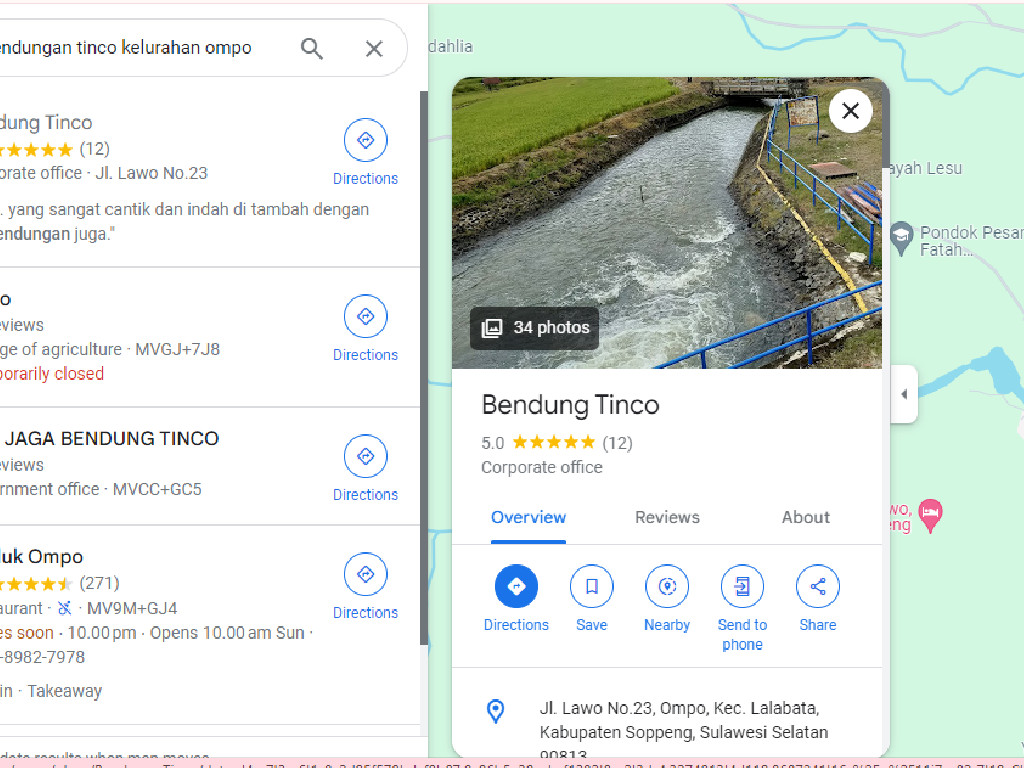Click the Plus Code MVCC+GC5 text
The width and height of the screenshot is (1024, 768).
click(157, 489)
